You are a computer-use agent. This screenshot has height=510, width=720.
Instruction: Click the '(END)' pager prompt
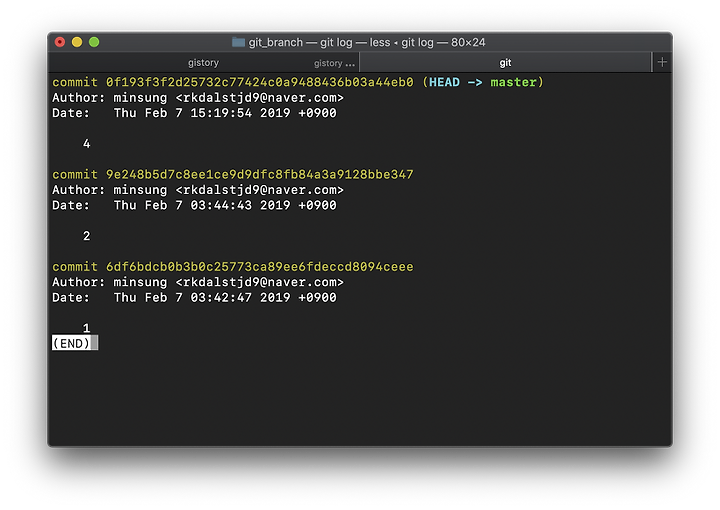71,343
